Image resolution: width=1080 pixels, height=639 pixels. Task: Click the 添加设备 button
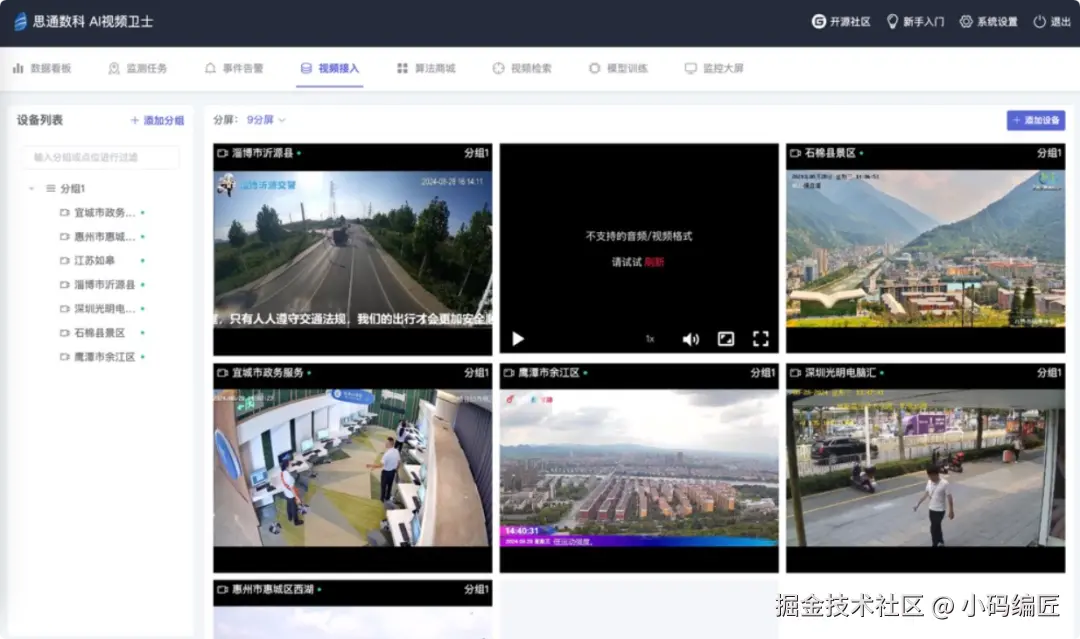tap(1036, 120)
